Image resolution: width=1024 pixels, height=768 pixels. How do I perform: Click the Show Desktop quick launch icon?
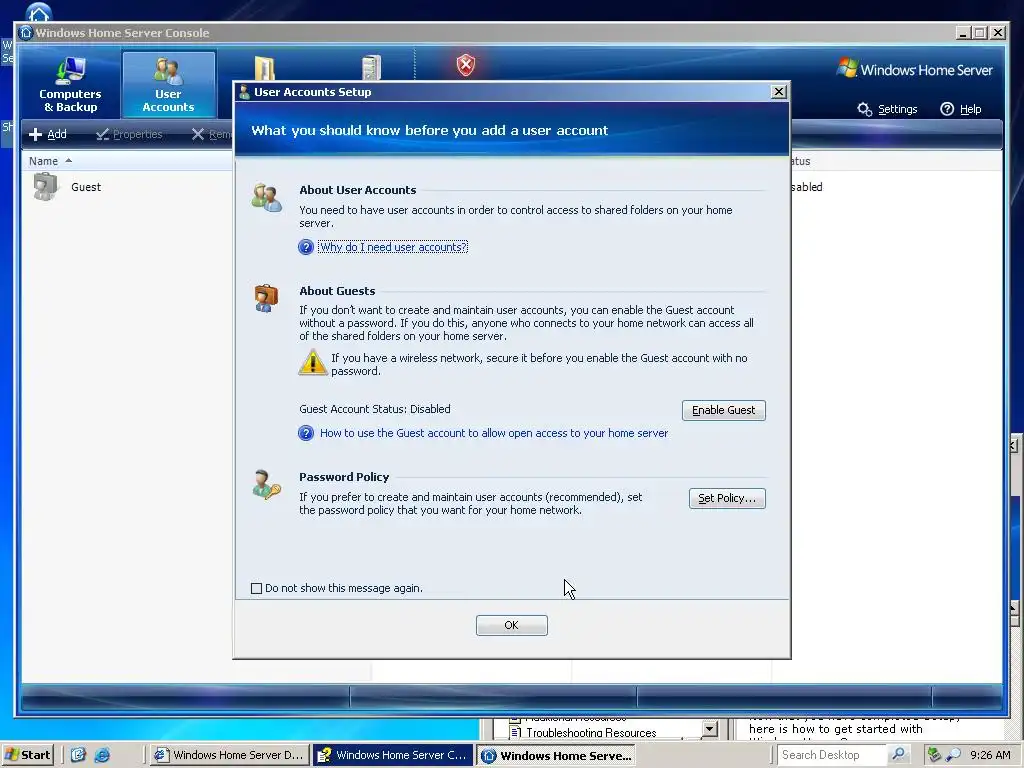78,755
